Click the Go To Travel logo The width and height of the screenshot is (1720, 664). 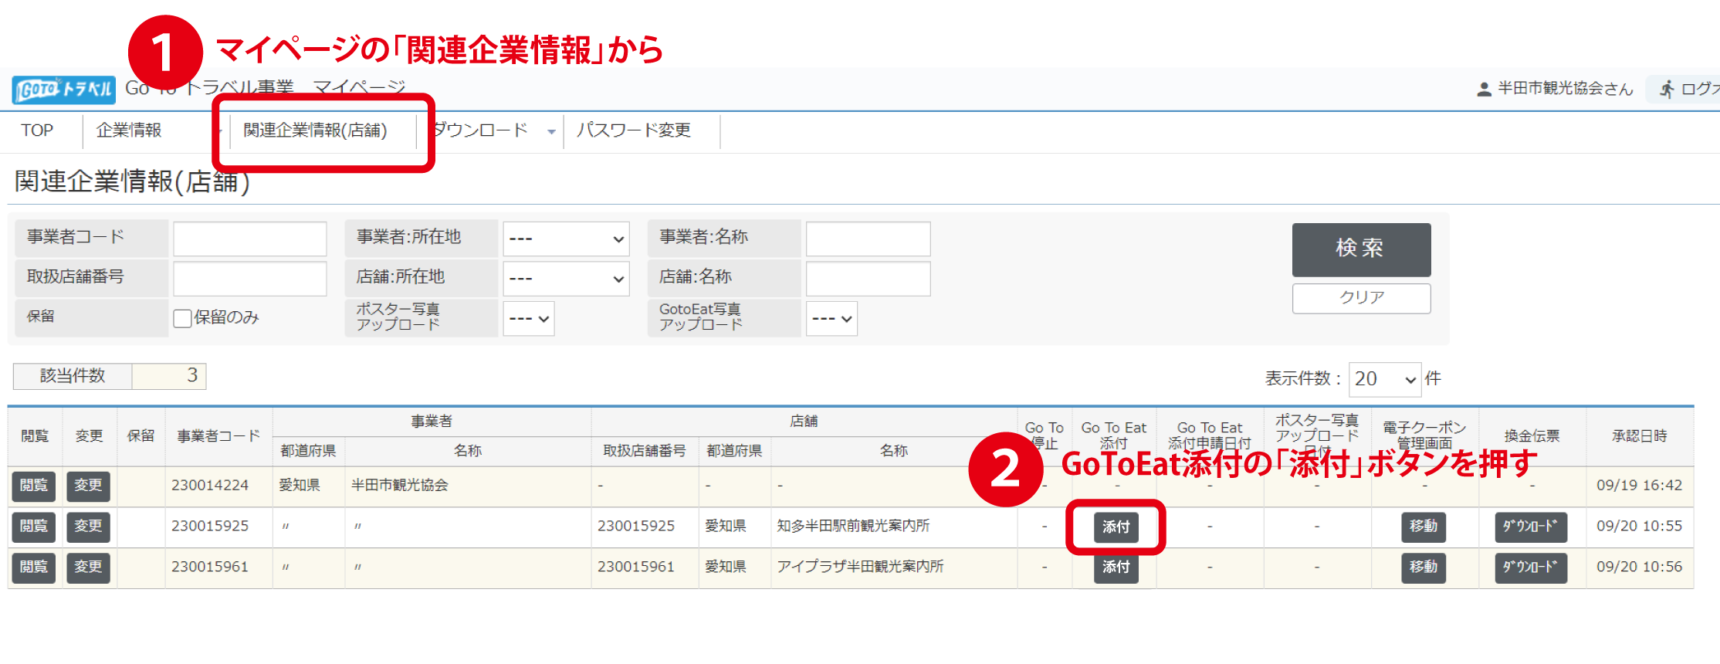(64, 90)
